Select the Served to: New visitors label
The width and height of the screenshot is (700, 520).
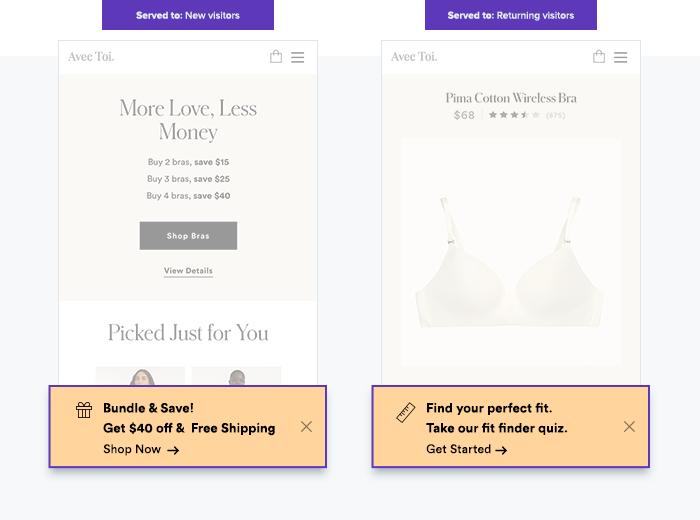[x=188, y=15]
